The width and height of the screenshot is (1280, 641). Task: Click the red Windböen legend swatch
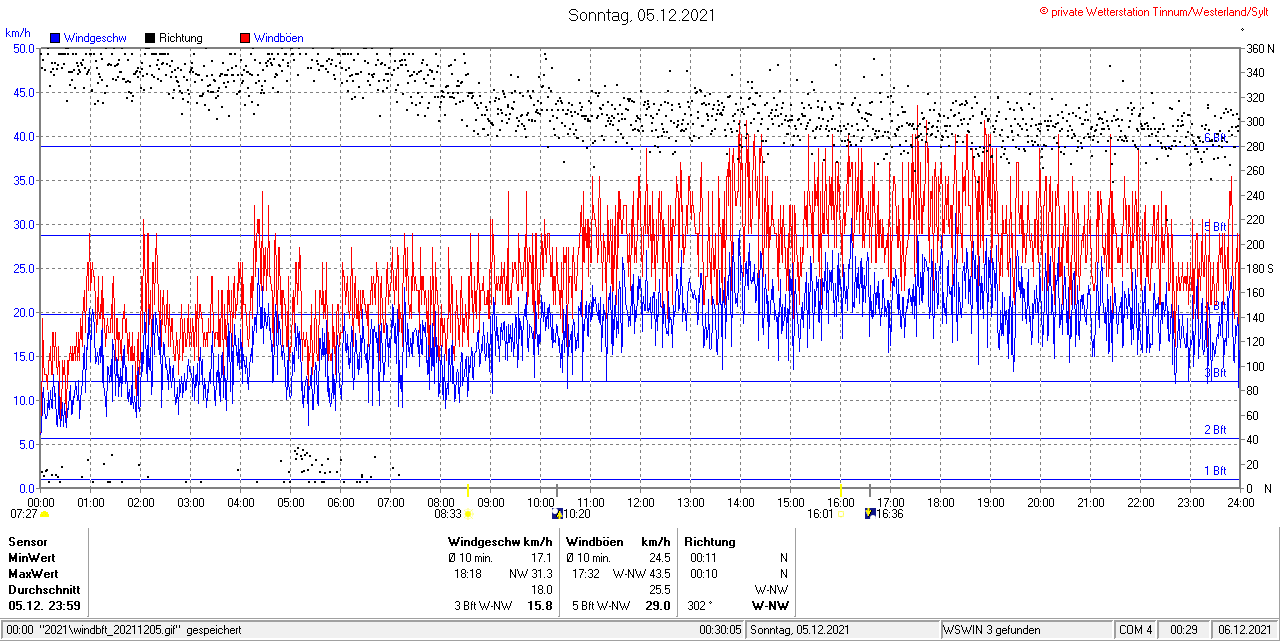pyautogui.click(x=245, y=38)
